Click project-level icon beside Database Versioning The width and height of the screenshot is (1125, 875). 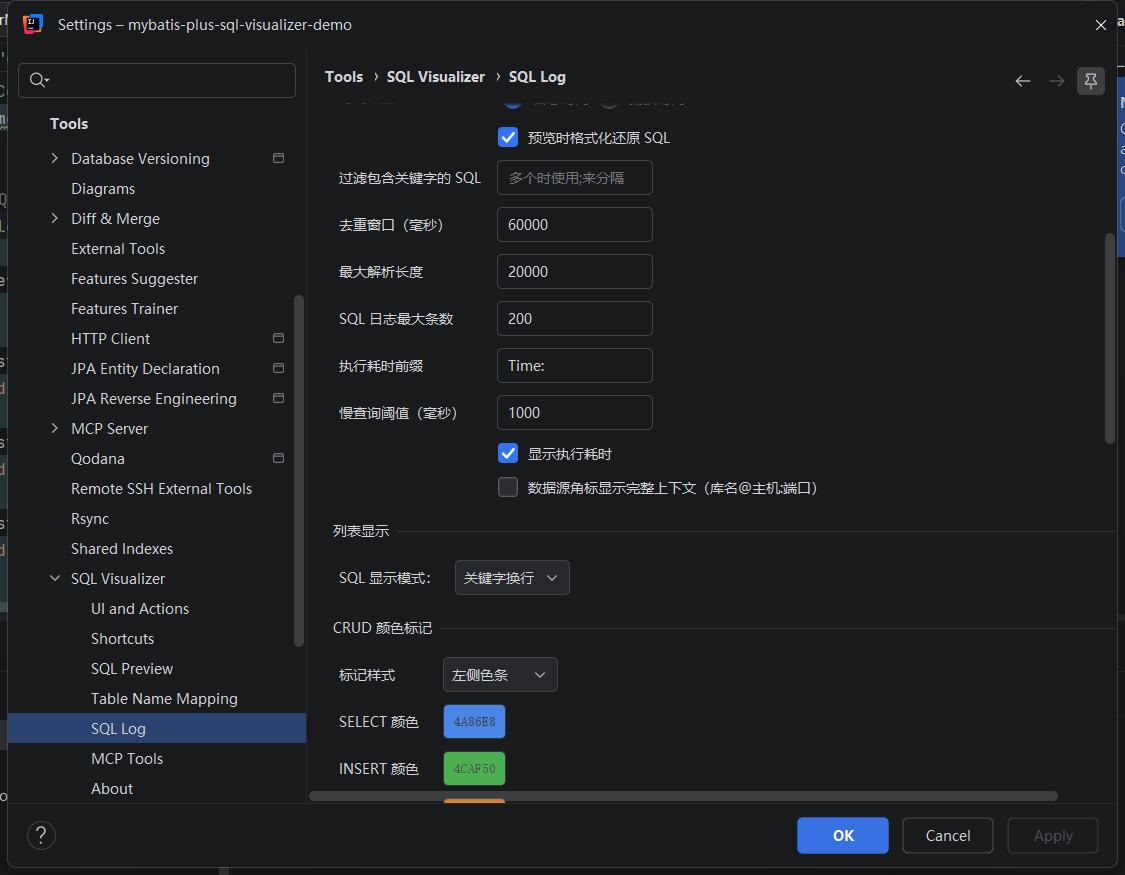point(278,158)
